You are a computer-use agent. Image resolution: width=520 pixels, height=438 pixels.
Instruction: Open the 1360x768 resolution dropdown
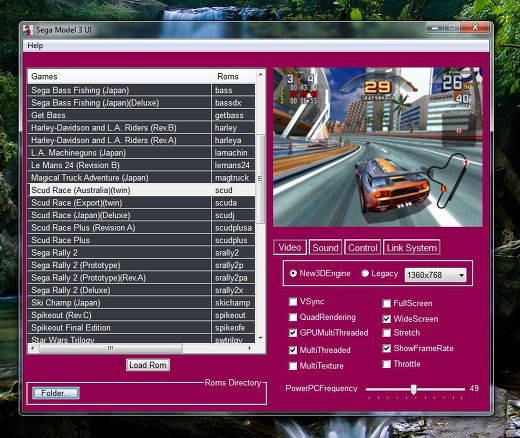pyautogui.click(x=435, y=275)
